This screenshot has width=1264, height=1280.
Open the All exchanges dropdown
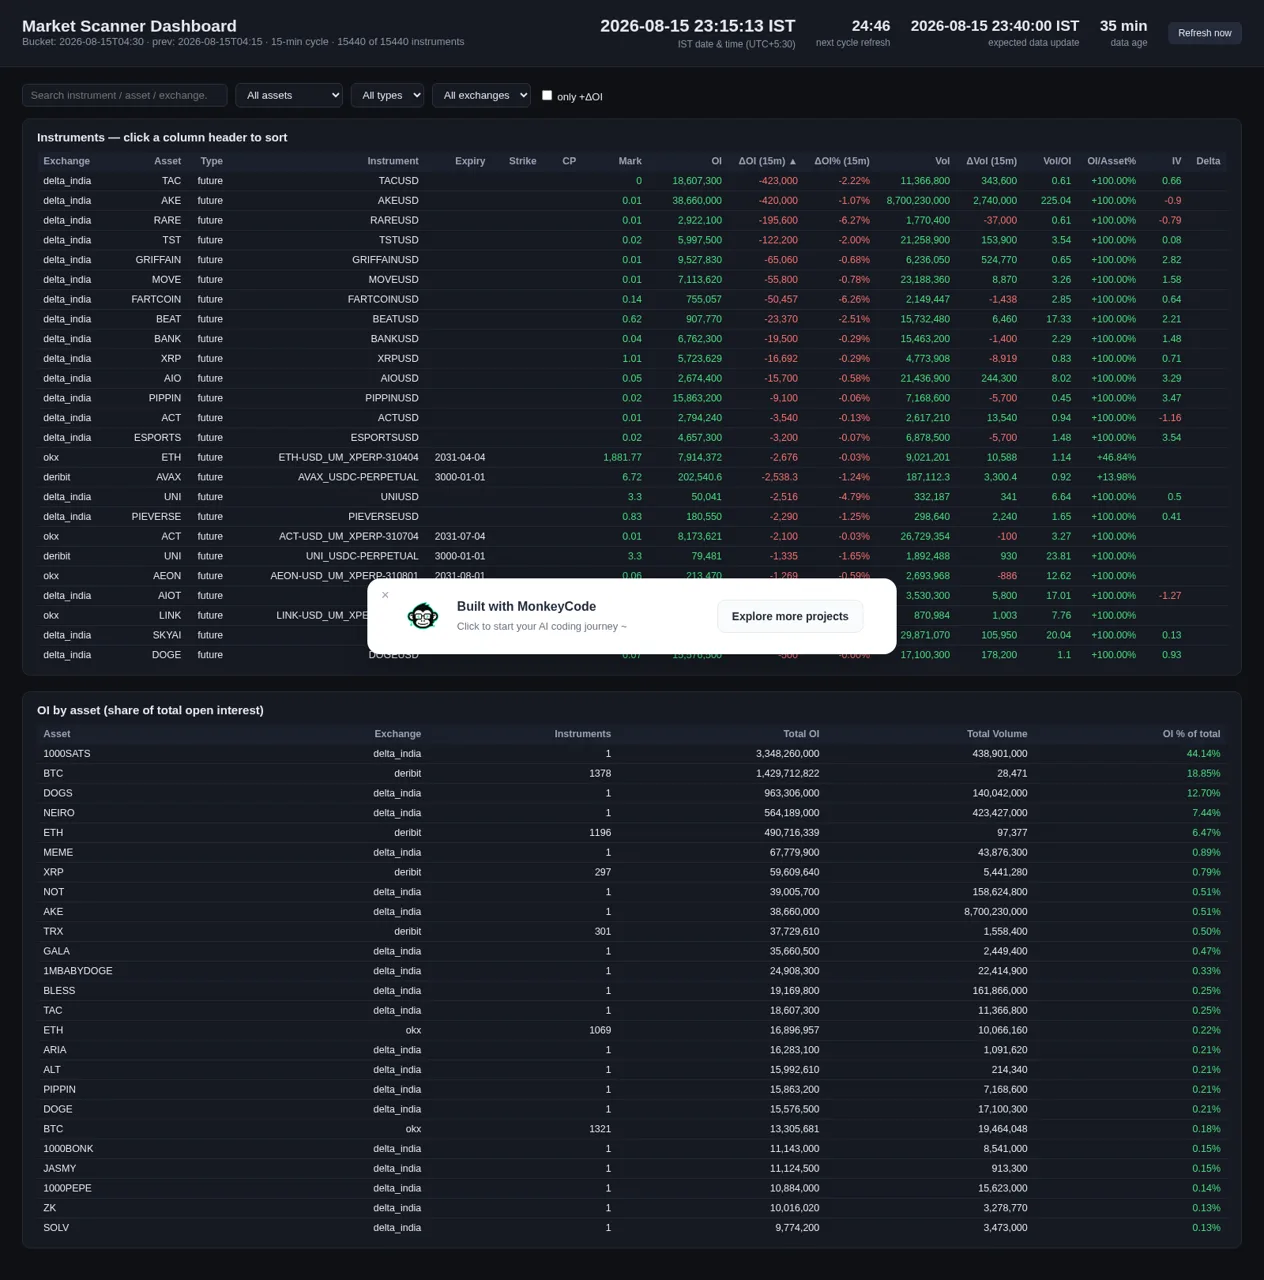(481, 95)
